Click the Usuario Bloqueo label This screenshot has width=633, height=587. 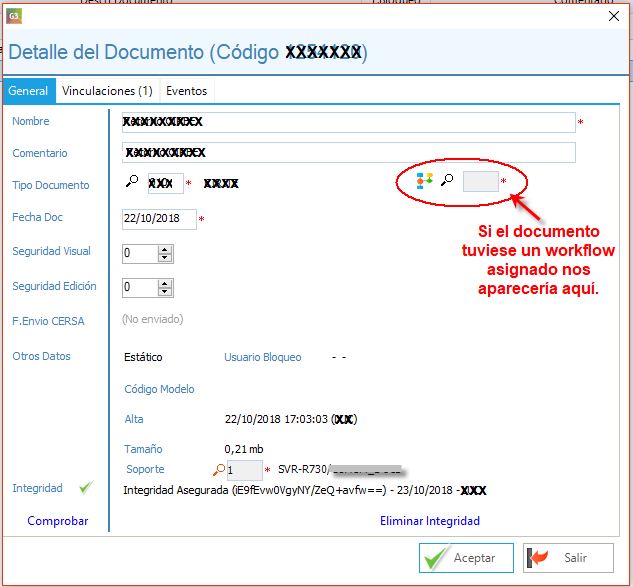(263, 357)
